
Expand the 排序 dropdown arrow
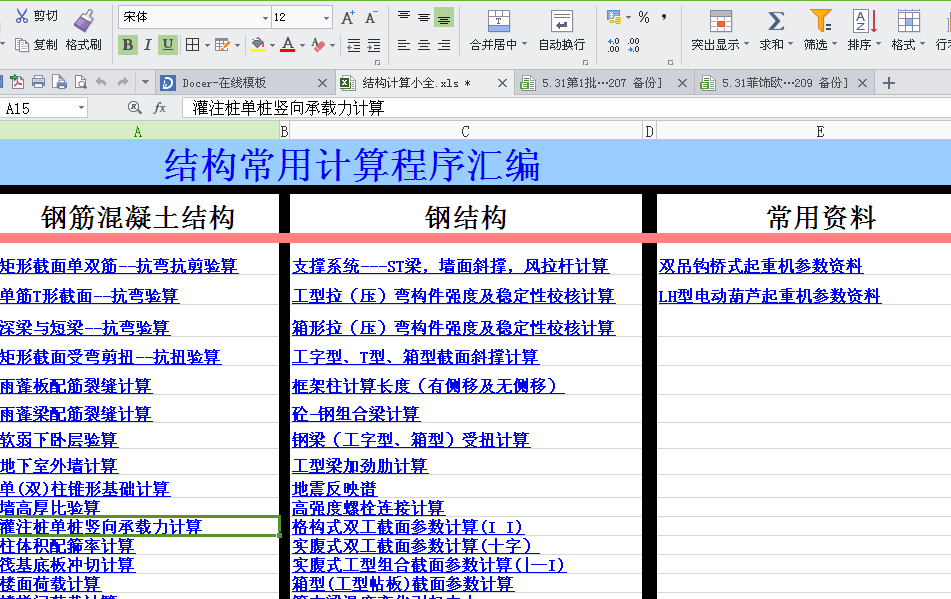(878, 44)
